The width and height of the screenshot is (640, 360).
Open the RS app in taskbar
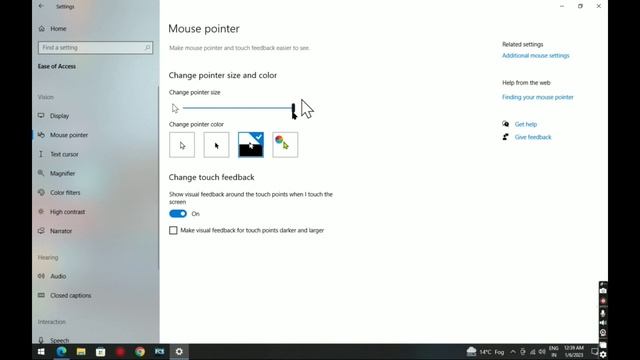coord(160,351)
